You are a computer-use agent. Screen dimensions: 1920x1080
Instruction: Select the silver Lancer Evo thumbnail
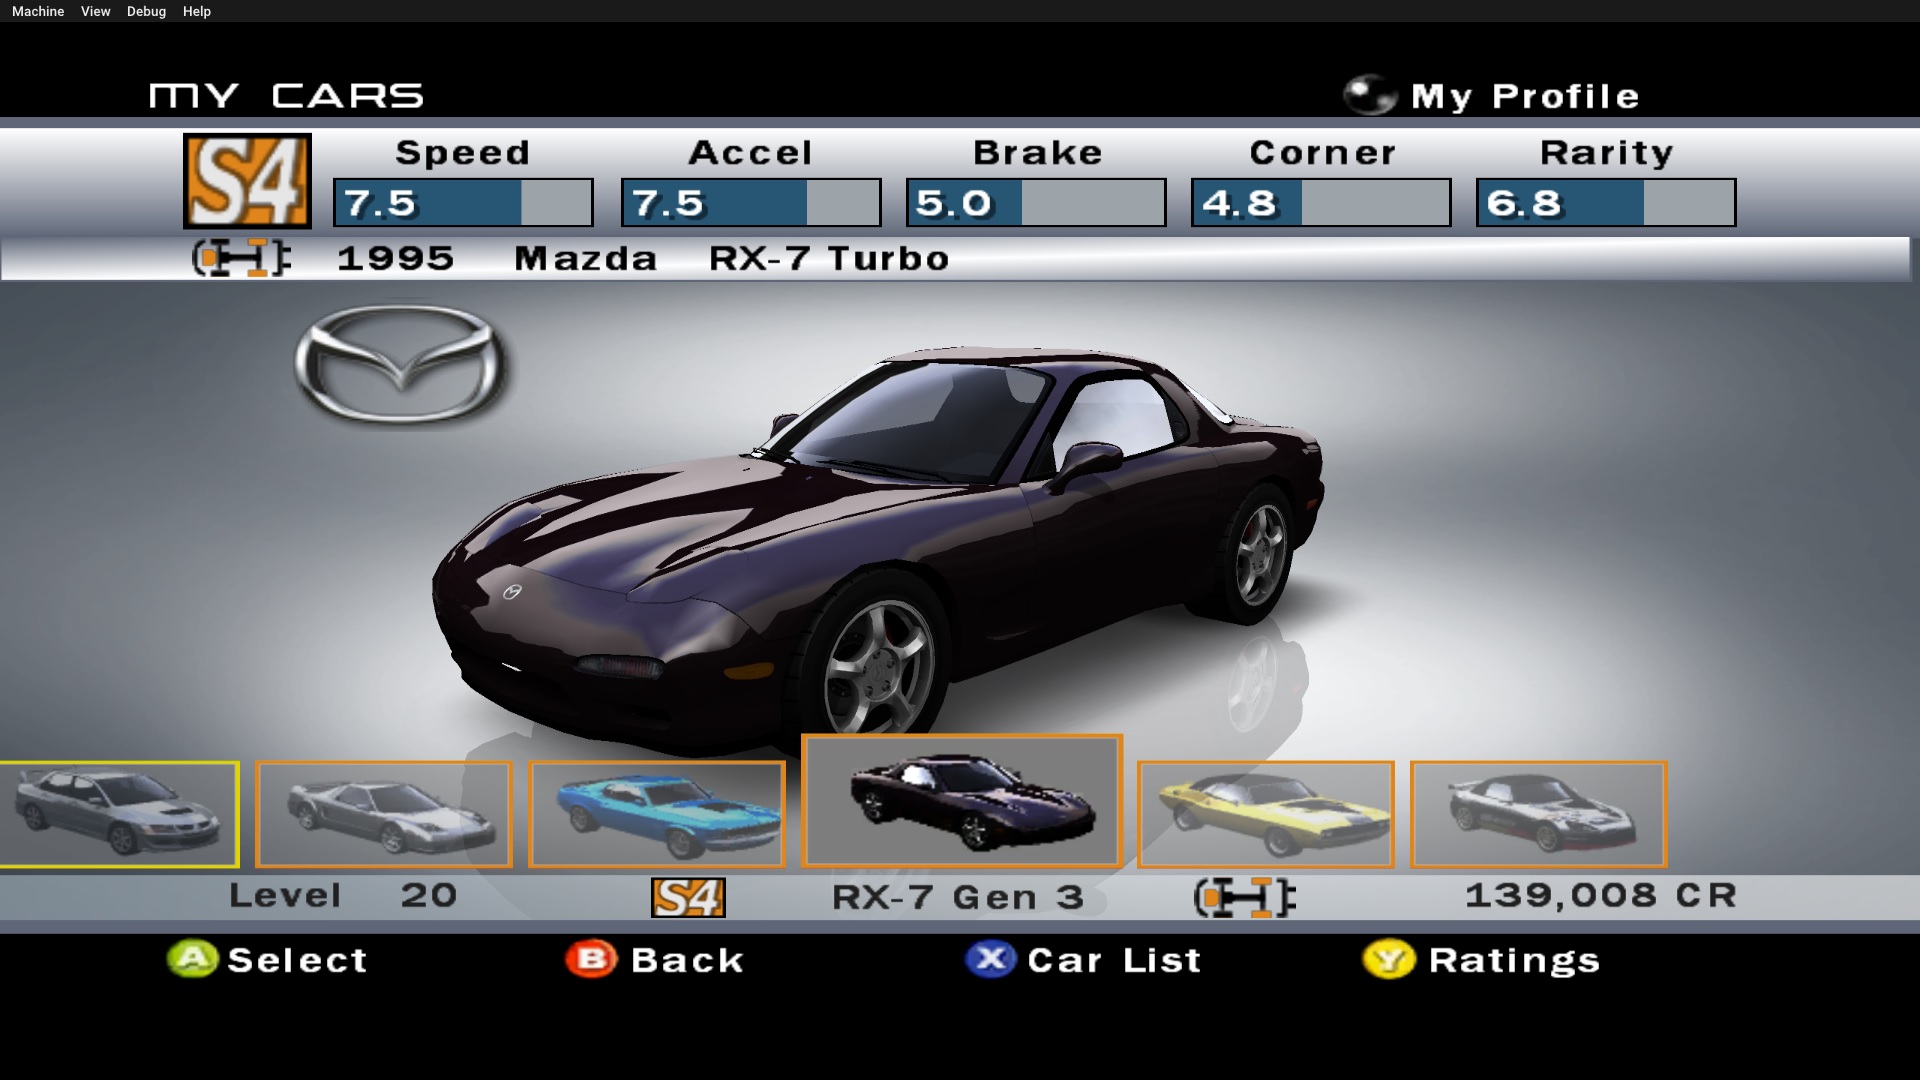coord(118,813)
